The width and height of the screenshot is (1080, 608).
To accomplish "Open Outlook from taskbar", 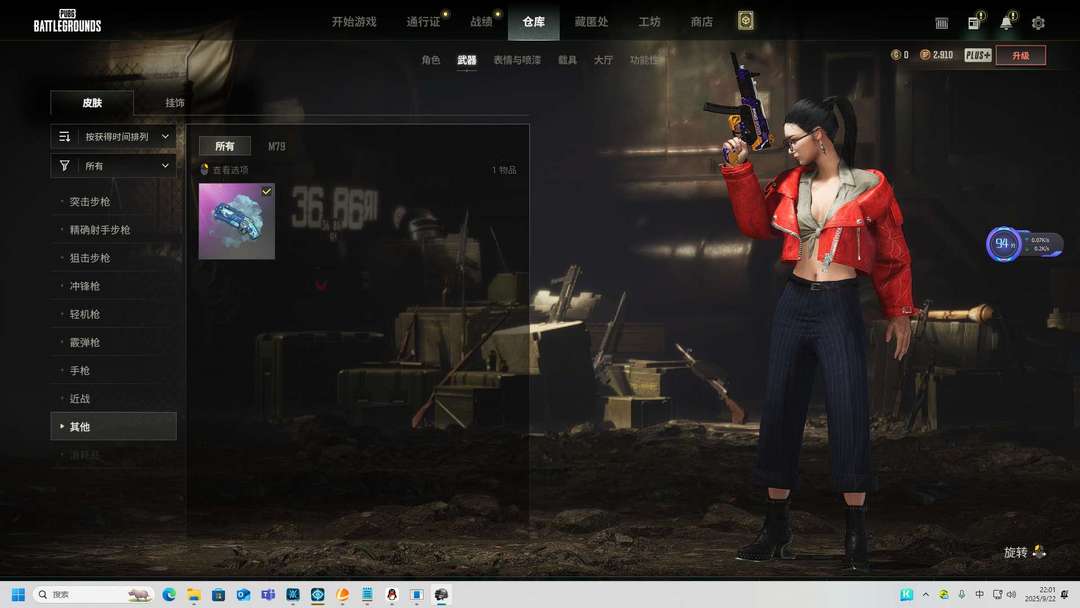I will (x=243, y=594).
